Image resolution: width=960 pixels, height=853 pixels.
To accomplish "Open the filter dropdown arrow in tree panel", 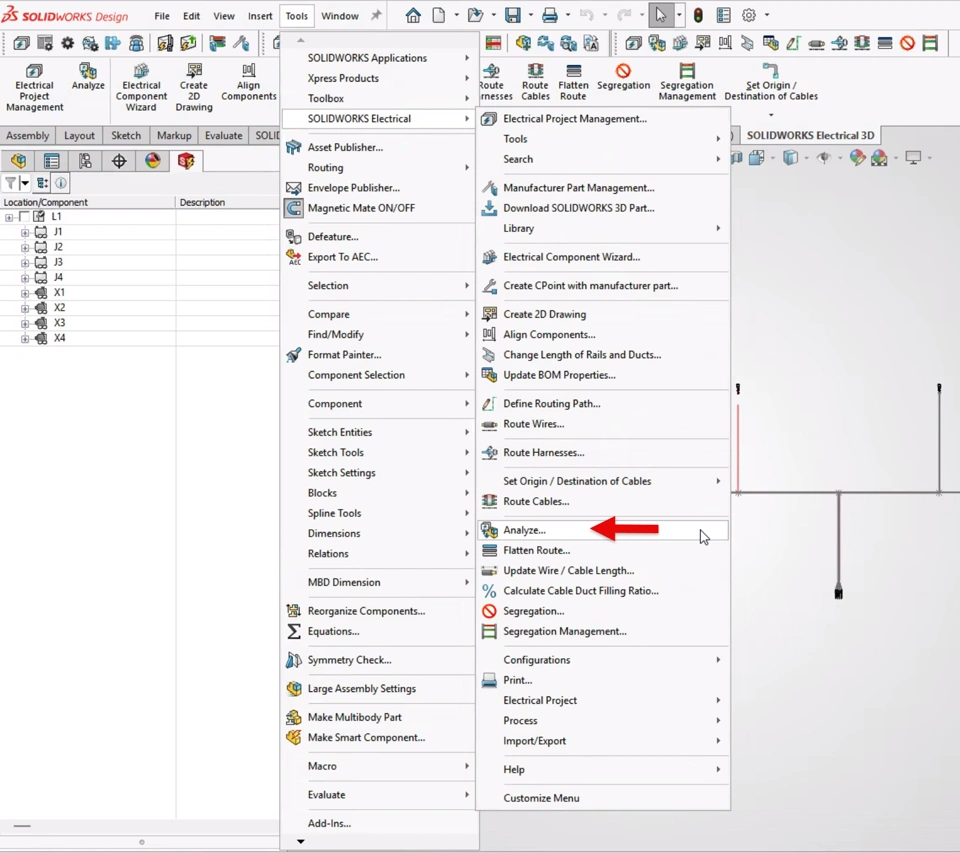I will click(x=25, y=182).
